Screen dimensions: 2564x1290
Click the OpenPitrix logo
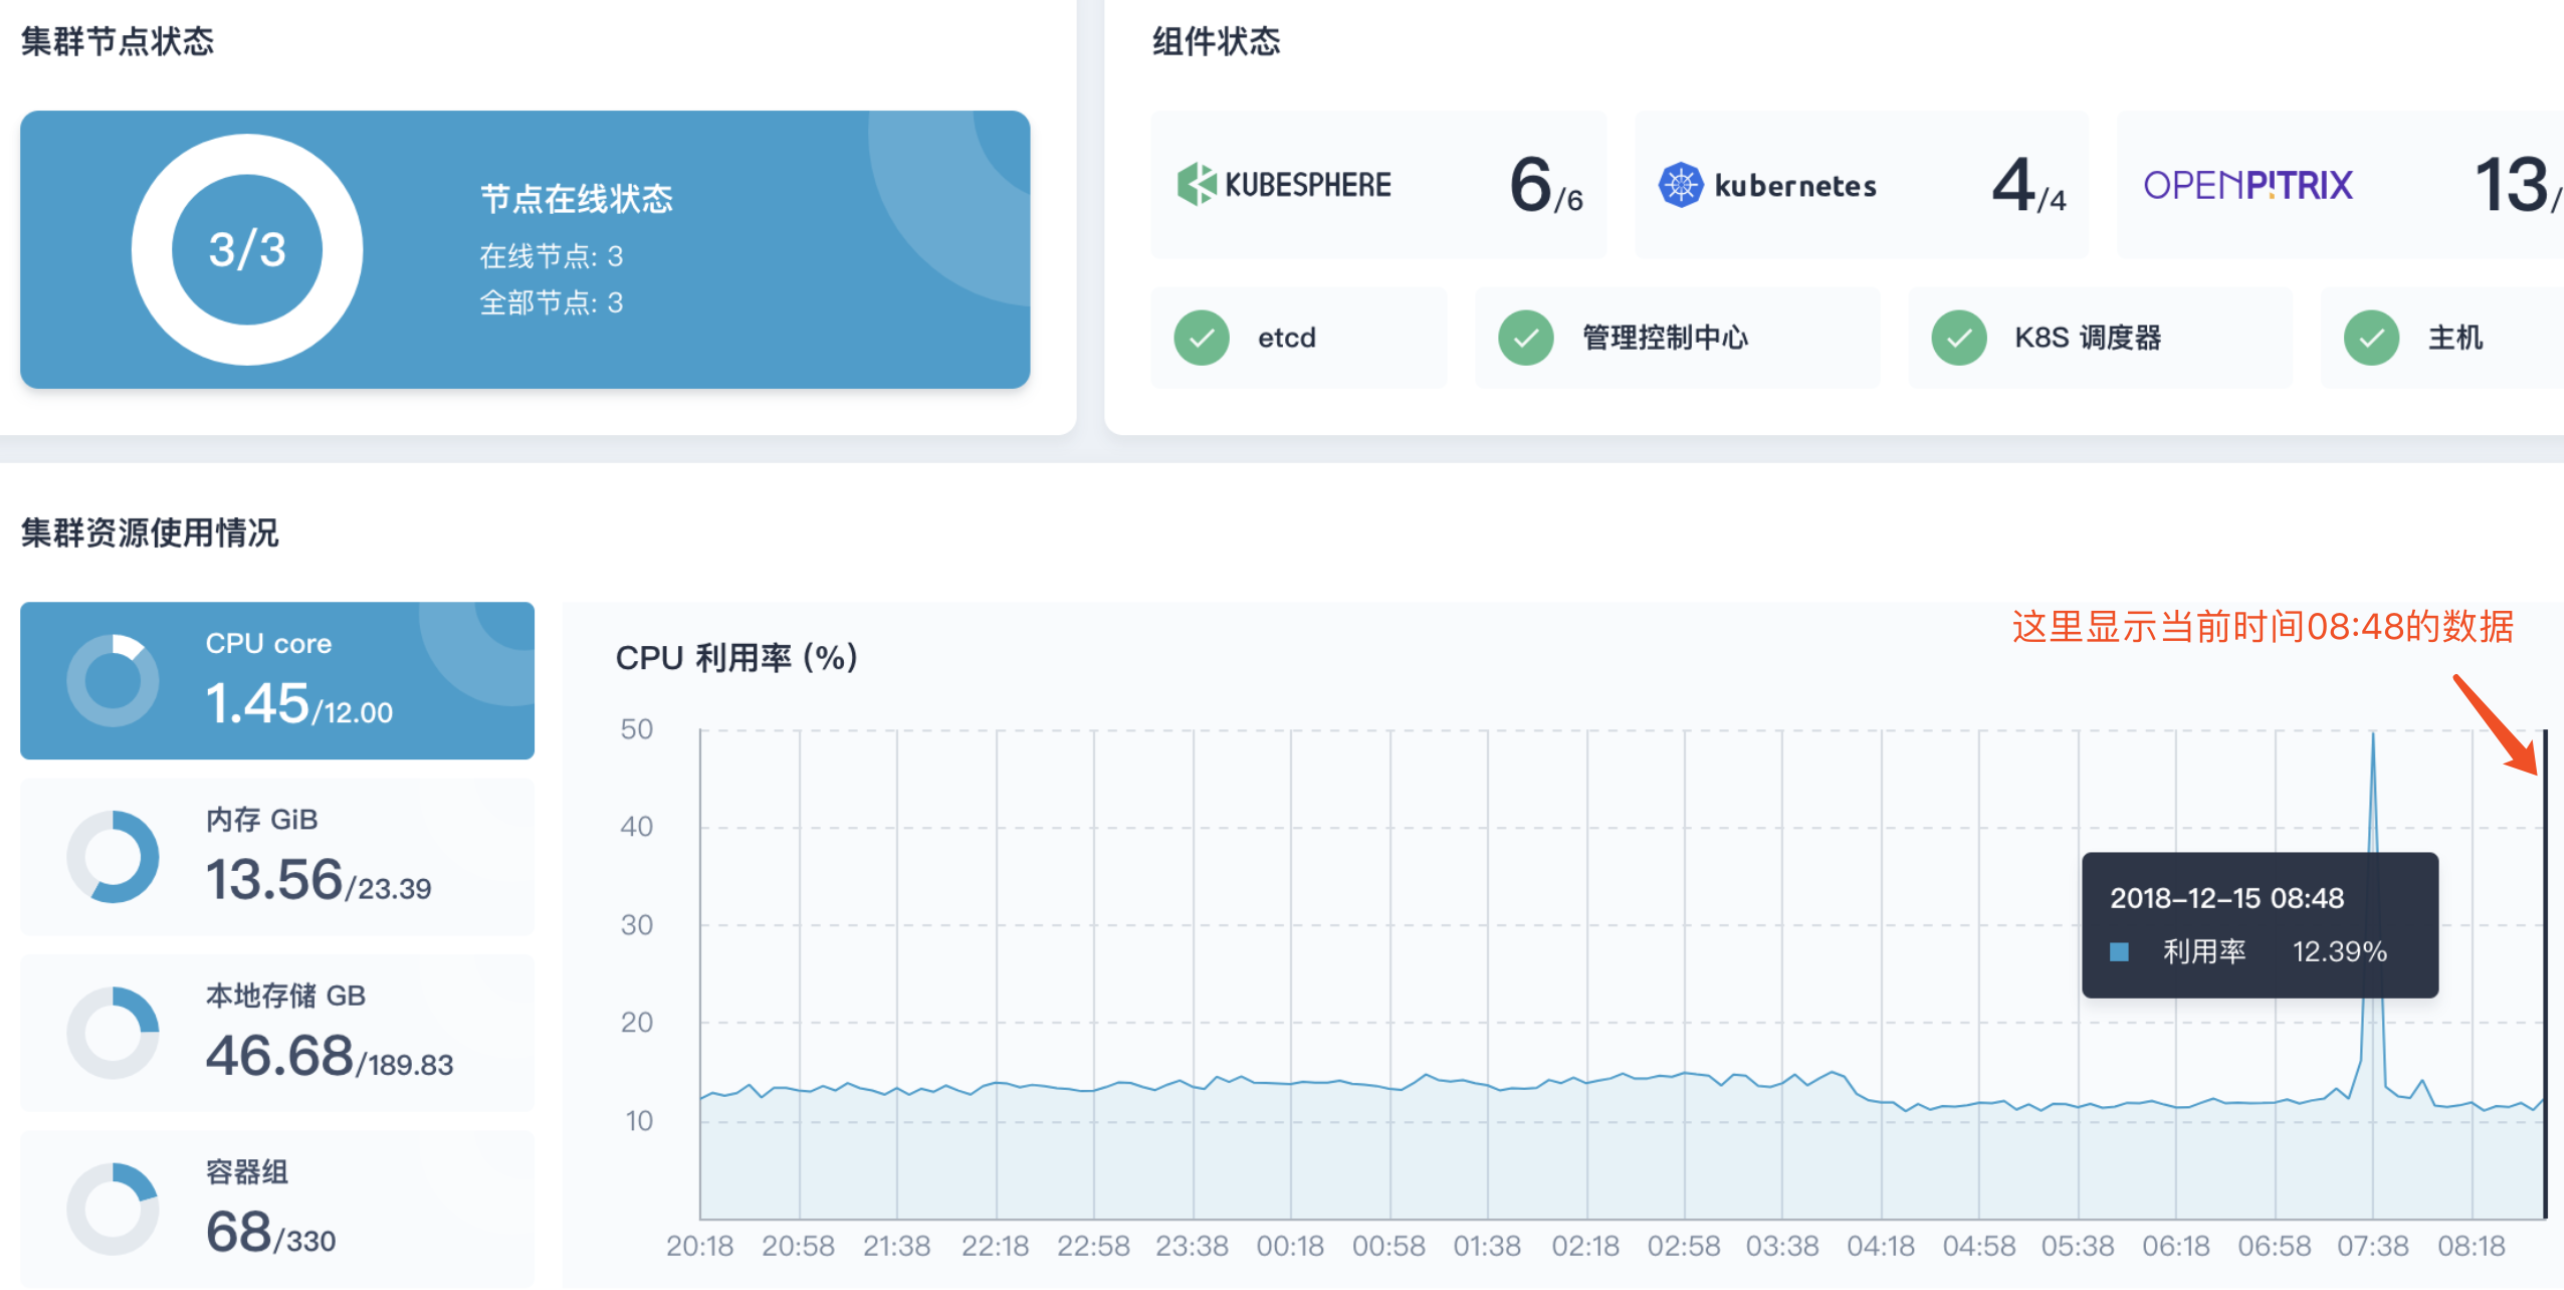(x=2248, y=185)
